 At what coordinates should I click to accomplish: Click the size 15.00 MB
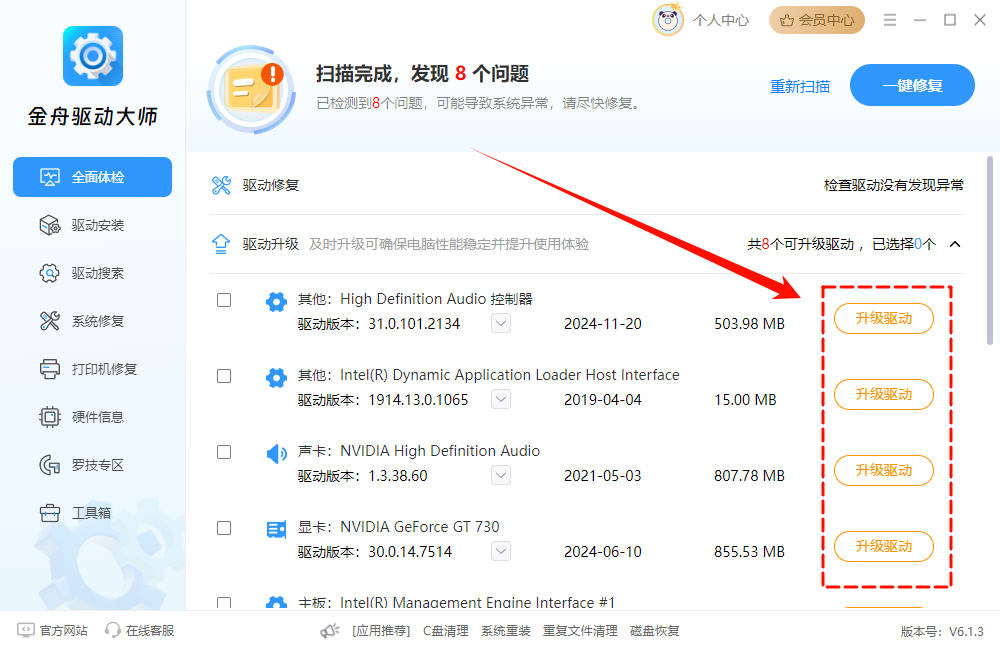tap(745, 400)
